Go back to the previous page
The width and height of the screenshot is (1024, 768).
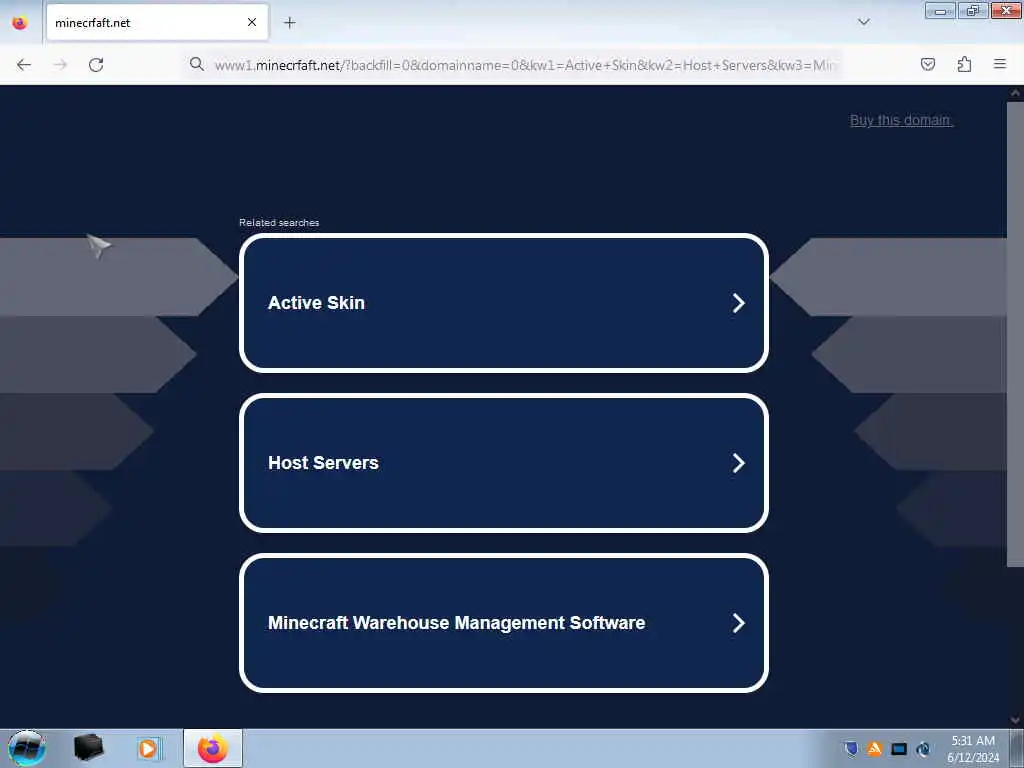[x=24, y=65]
